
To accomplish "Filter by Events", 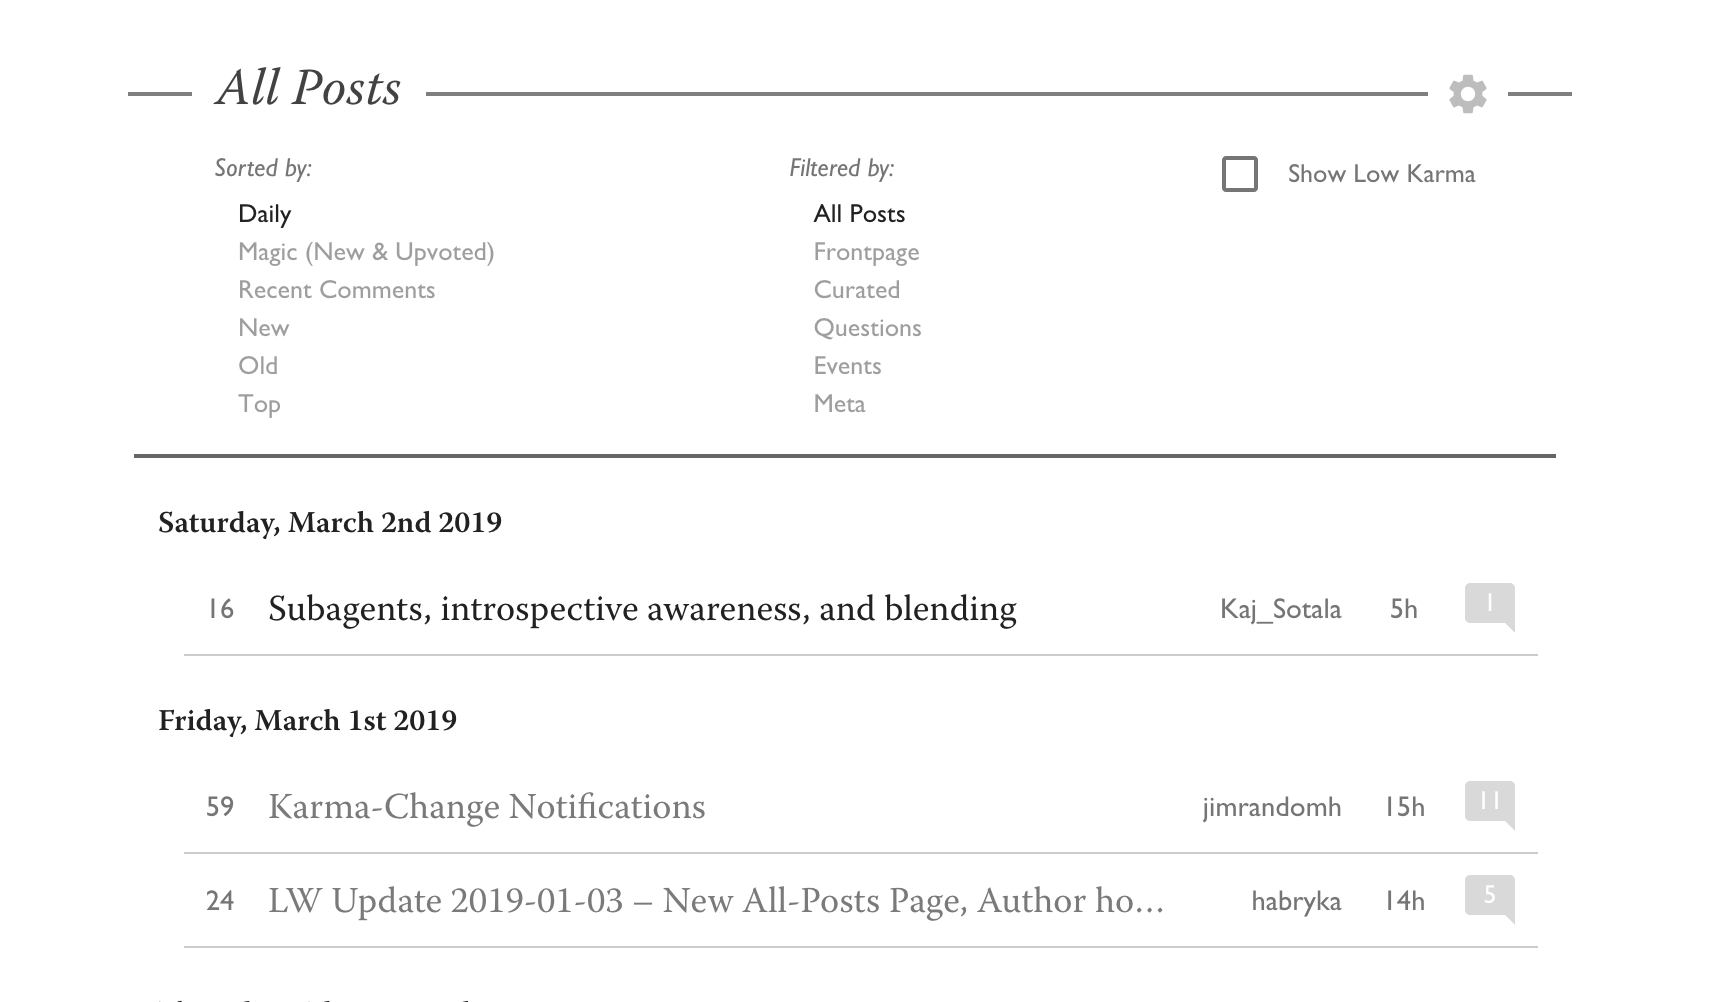I will 847,366.
